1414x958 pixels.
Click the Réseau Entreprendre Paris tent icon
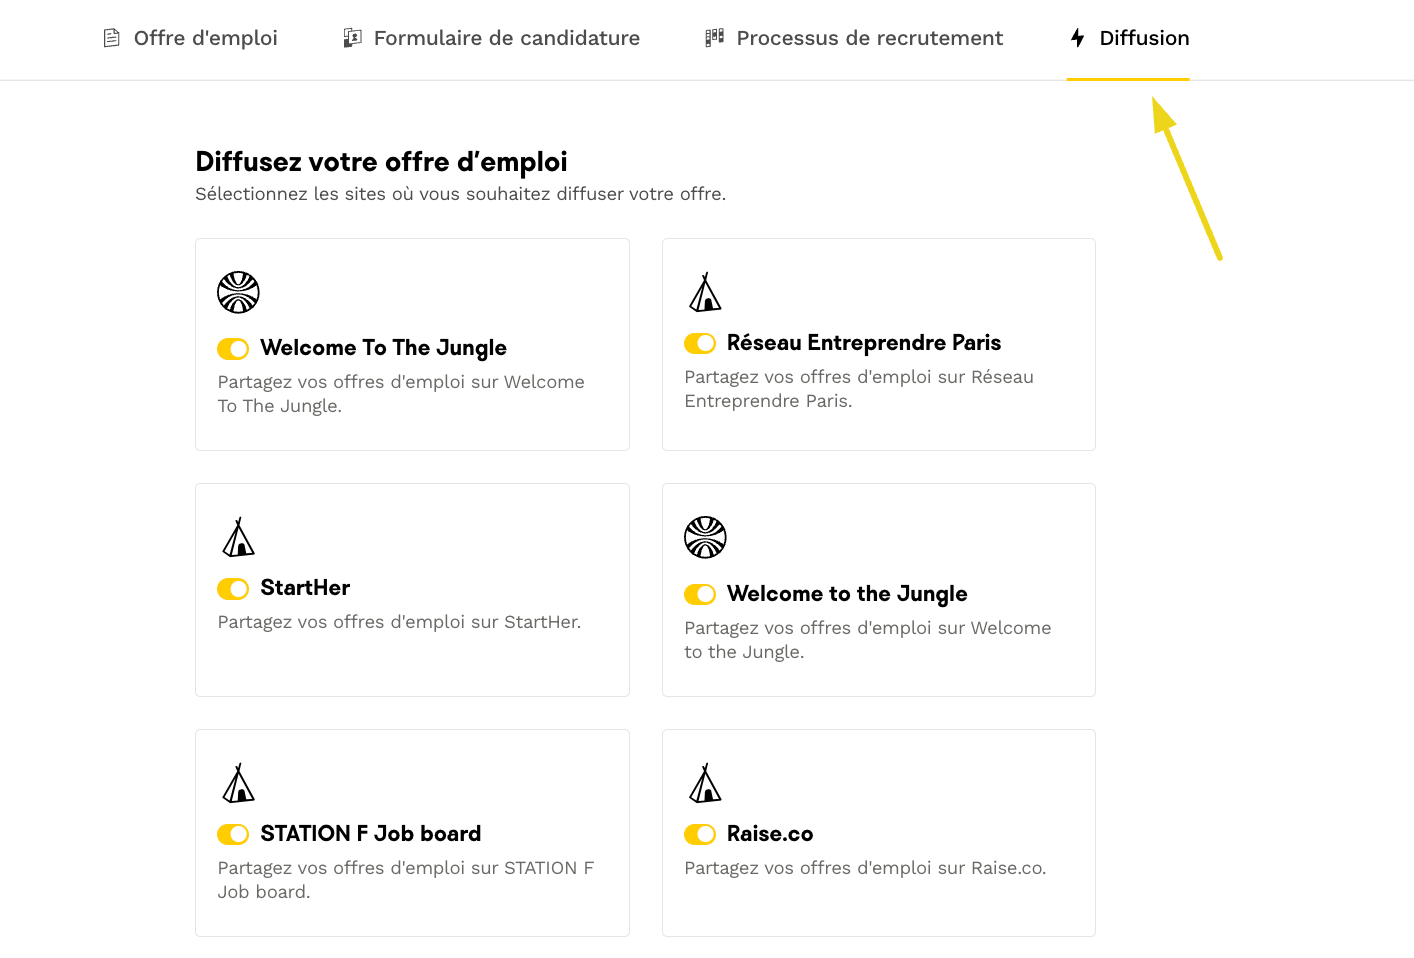pos(705,292)
